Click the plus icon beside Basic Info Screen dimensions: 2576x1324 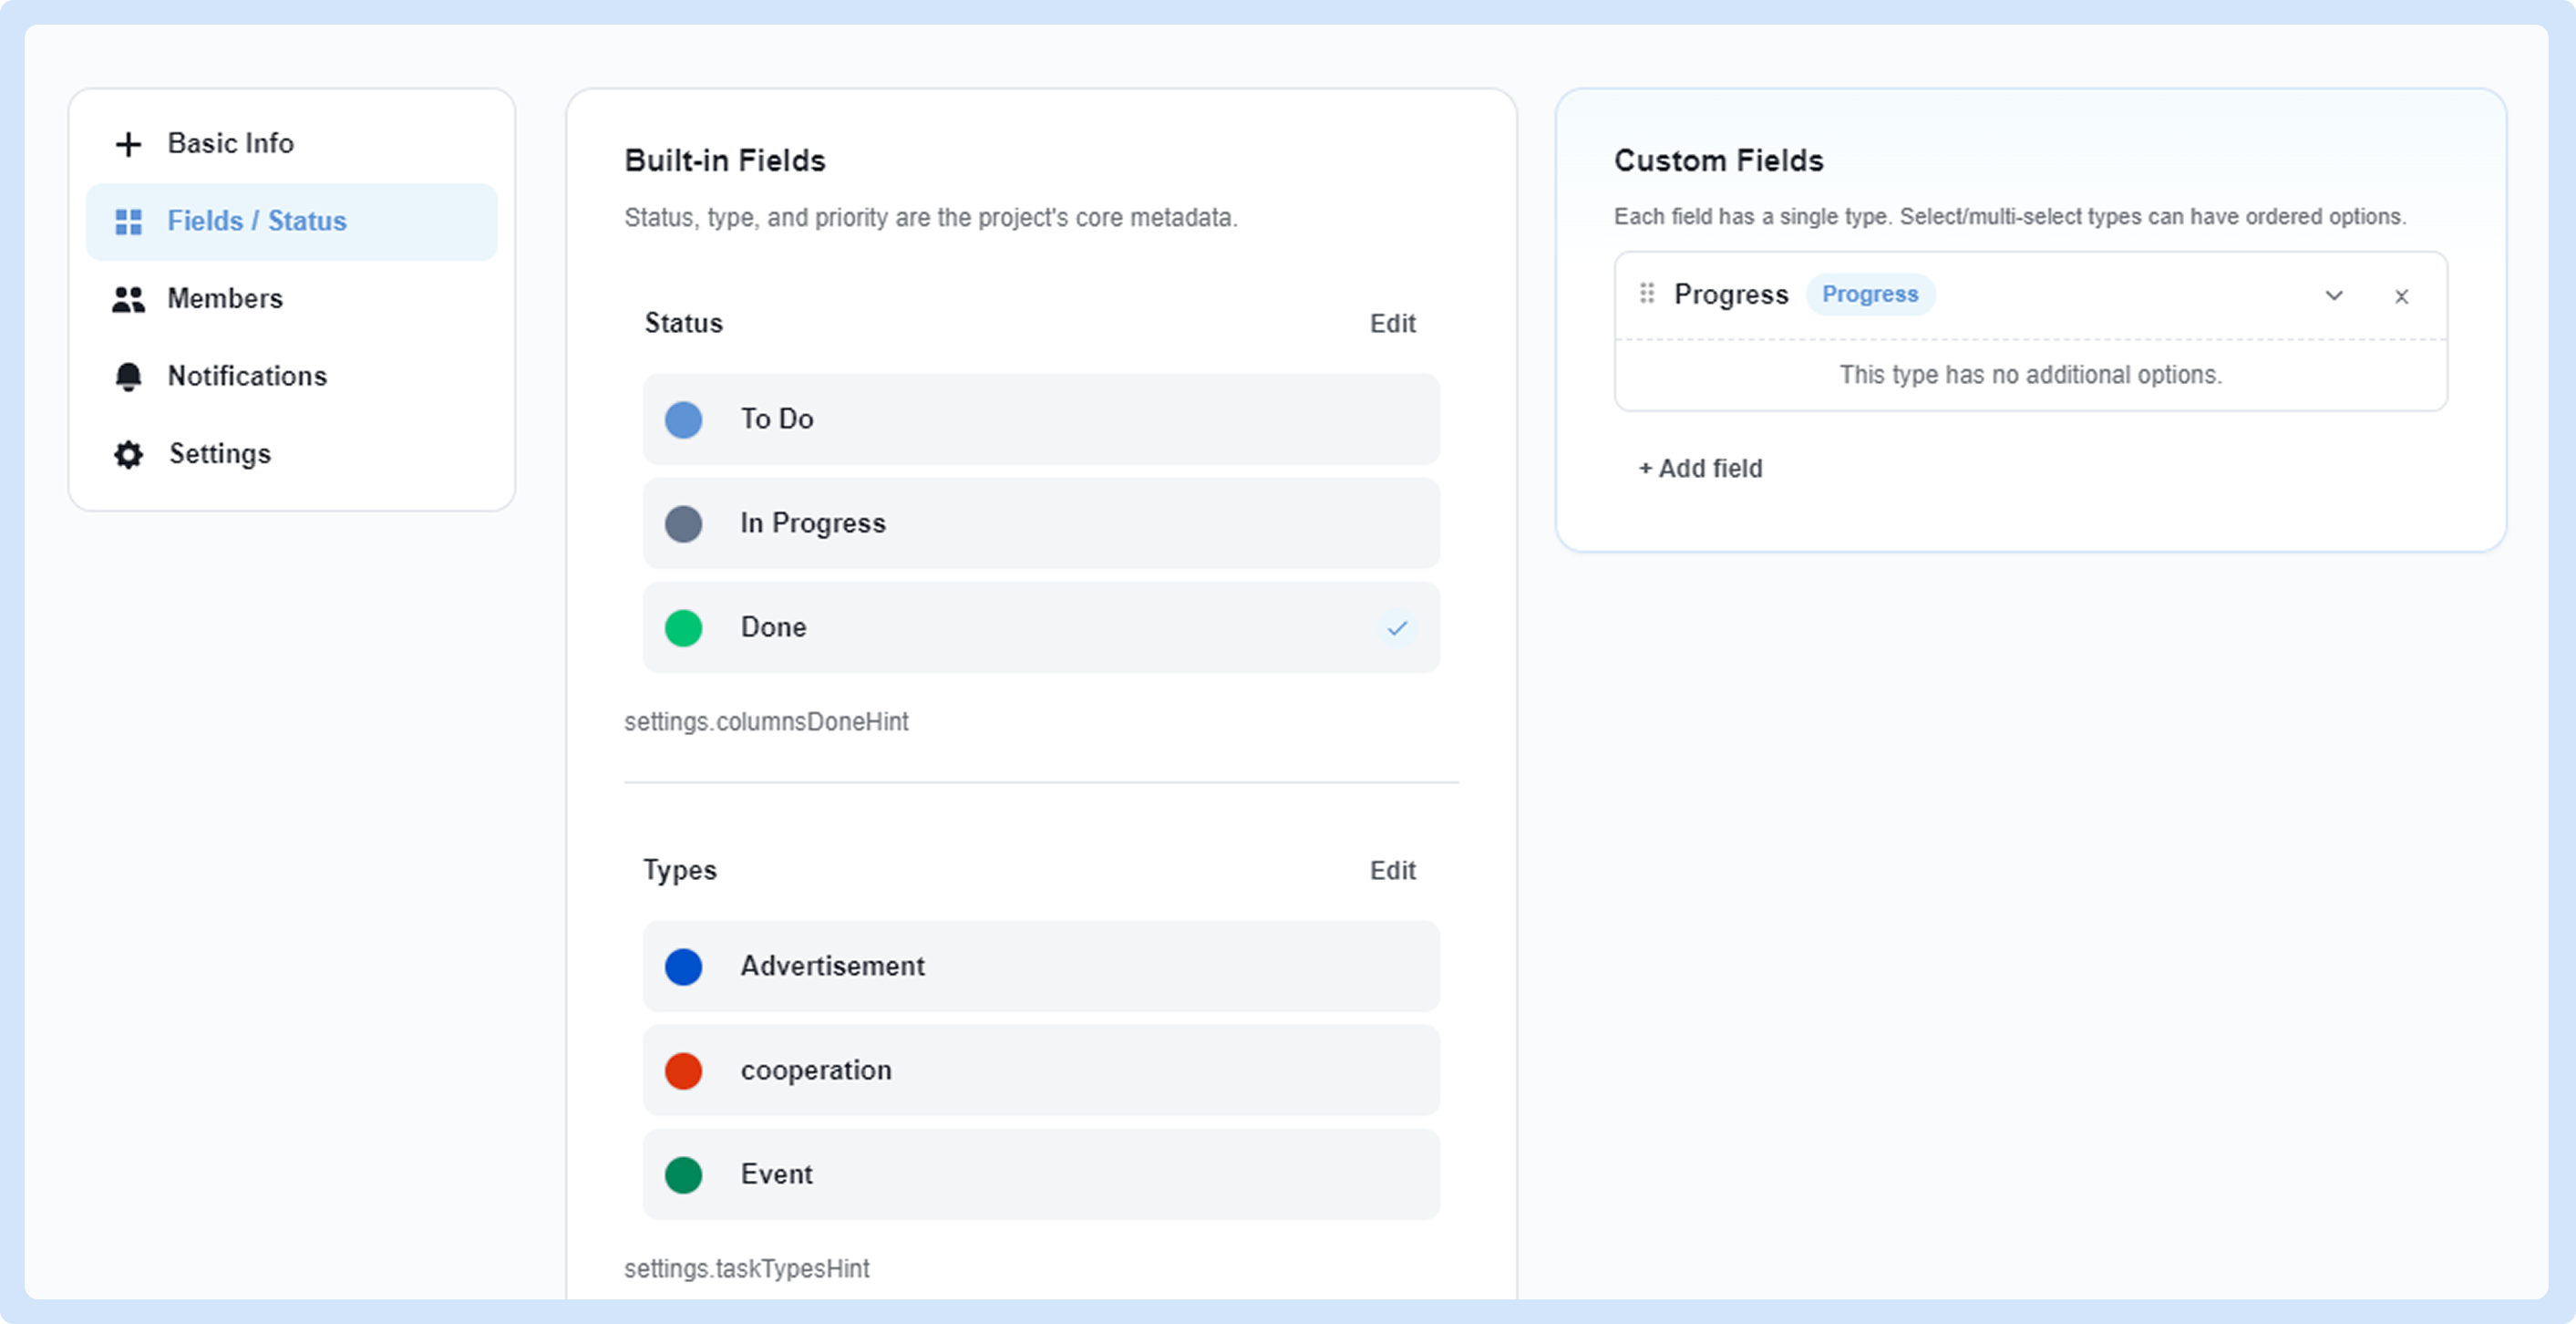coord(128,144)
